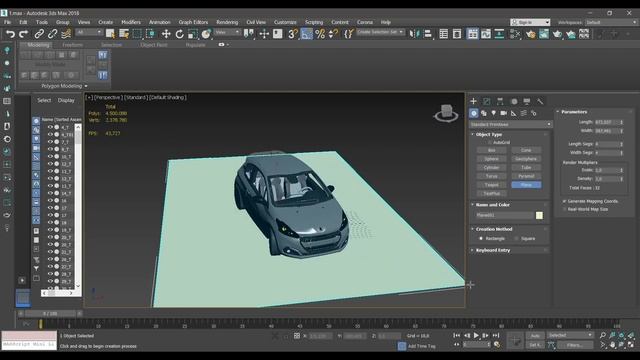Image resolution: width=640 pixels, height=360 pixels.
Task: Toggle the Auto Key button
Action: [x=535, y=336]
